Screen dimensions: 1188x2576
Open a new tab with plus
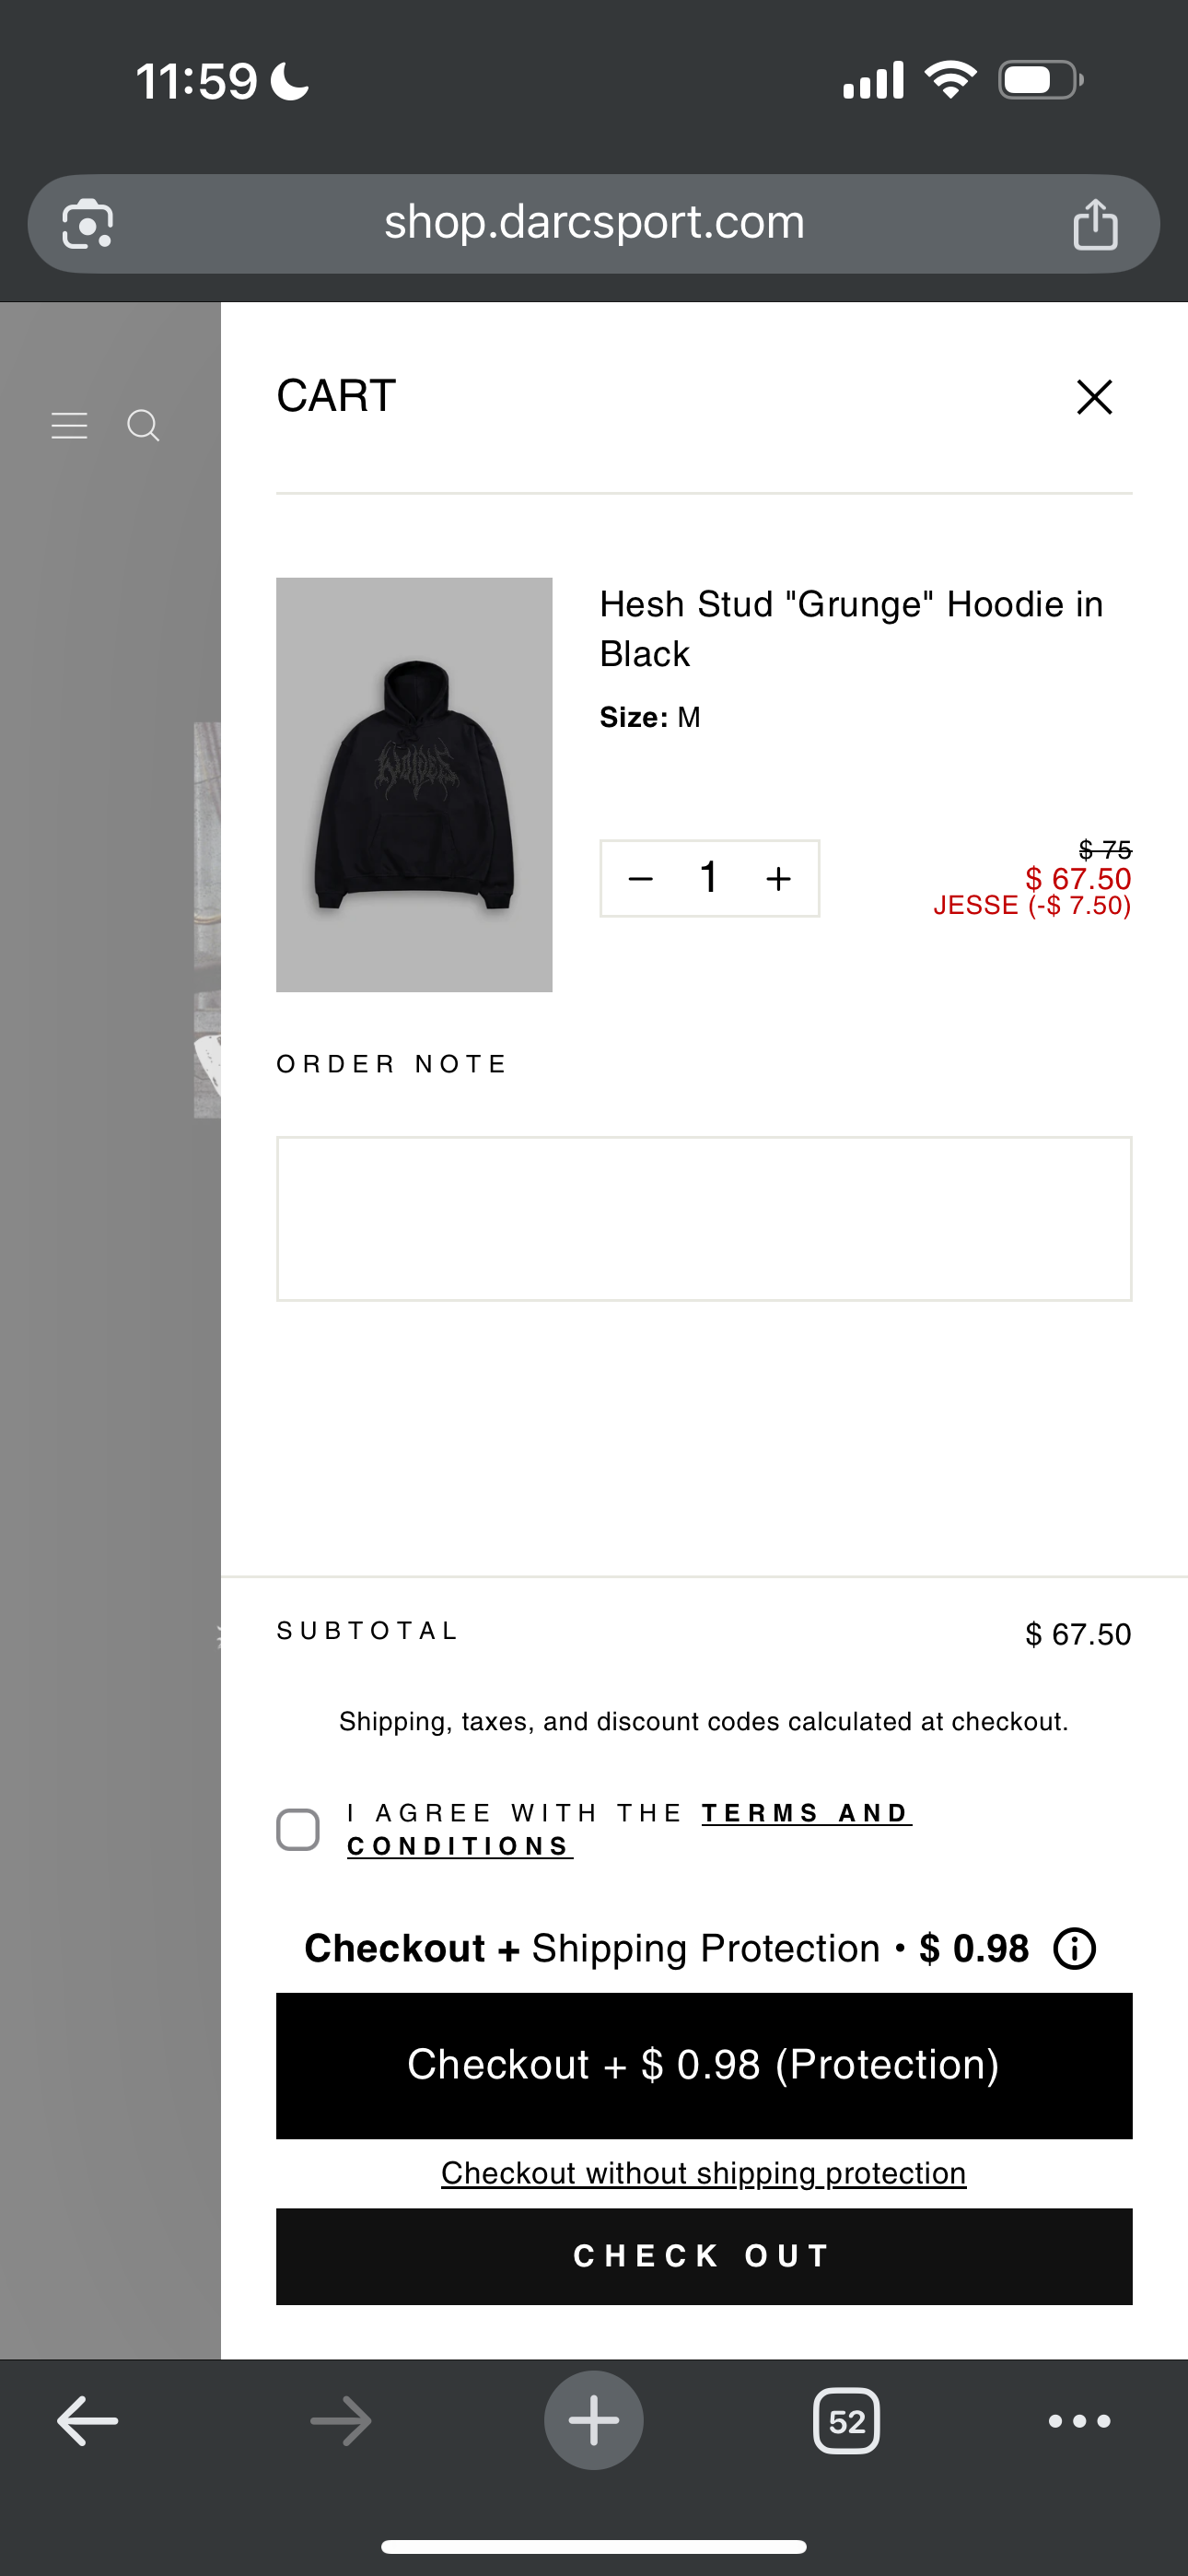pyautogui.click(x=594, y=2421)
